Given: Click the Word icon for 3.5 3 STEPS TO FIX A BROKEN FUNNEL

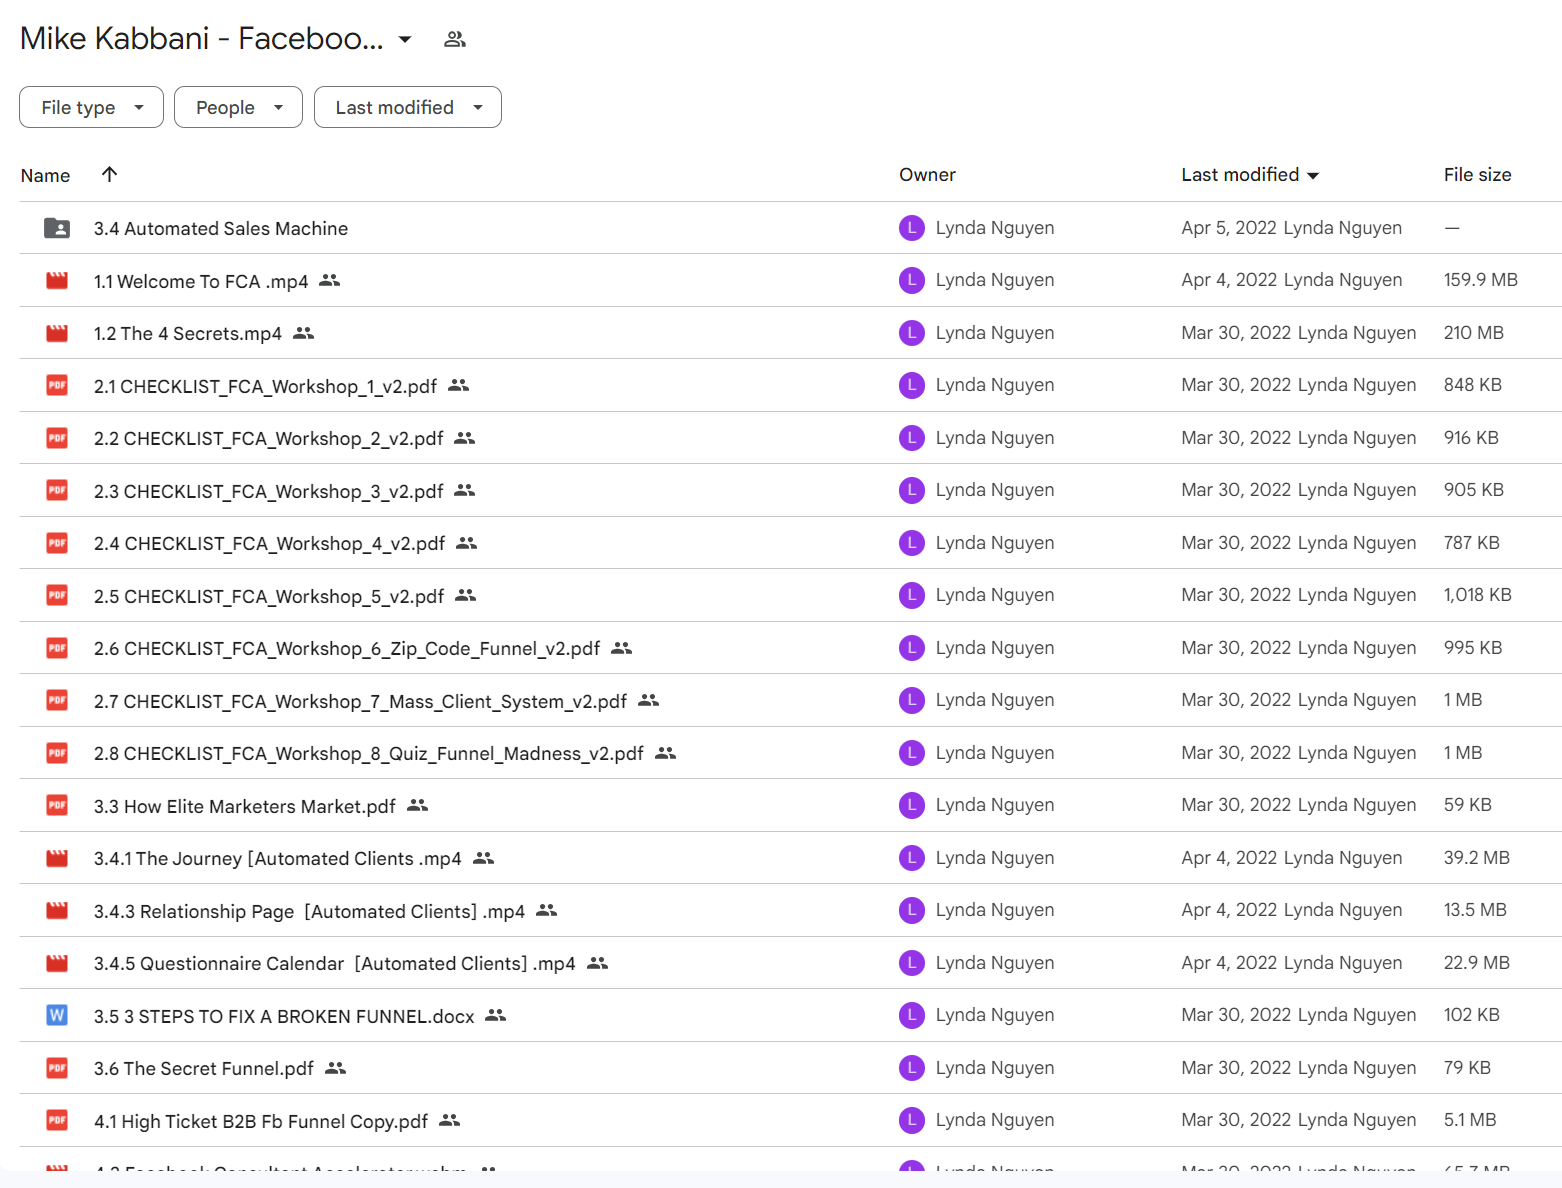Looking at the screenshot, I should 57,1015.
